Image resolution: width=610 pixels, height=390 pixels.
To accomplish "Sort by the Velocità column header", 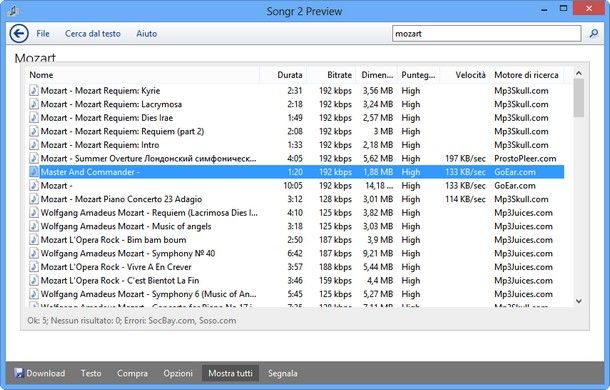I will (x=465, y=75).
